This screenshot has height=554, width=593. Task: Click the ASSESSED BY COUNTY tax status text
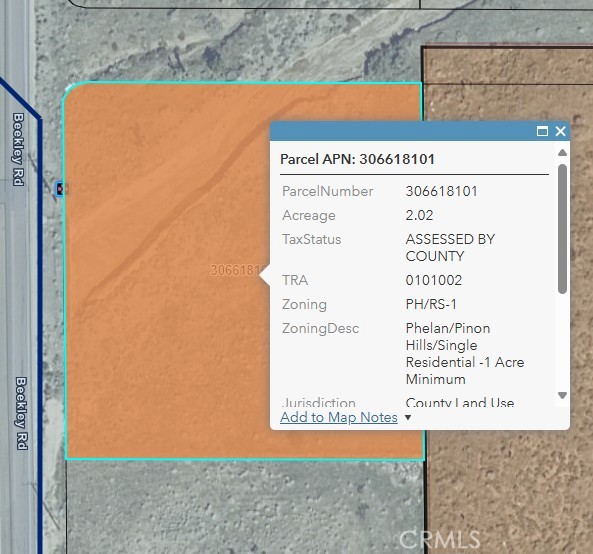[450, 248]
